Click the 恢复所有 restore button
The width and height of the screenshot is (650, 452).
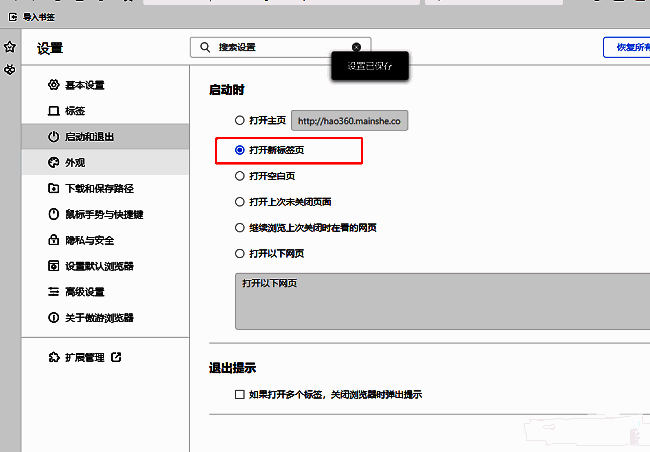pyautogui.click(x=626, y=47)
